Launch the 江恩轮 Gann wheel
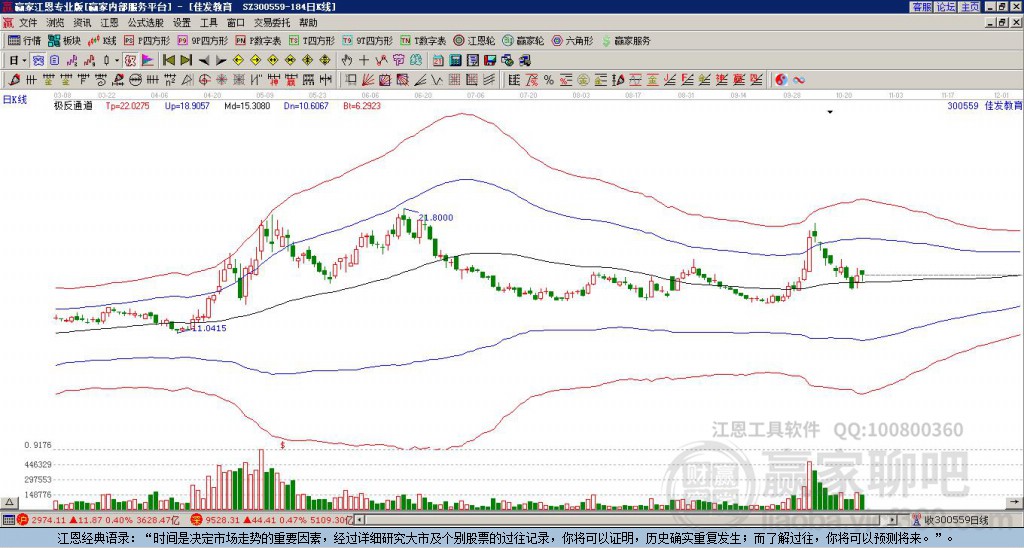 (x=475, y=40)
